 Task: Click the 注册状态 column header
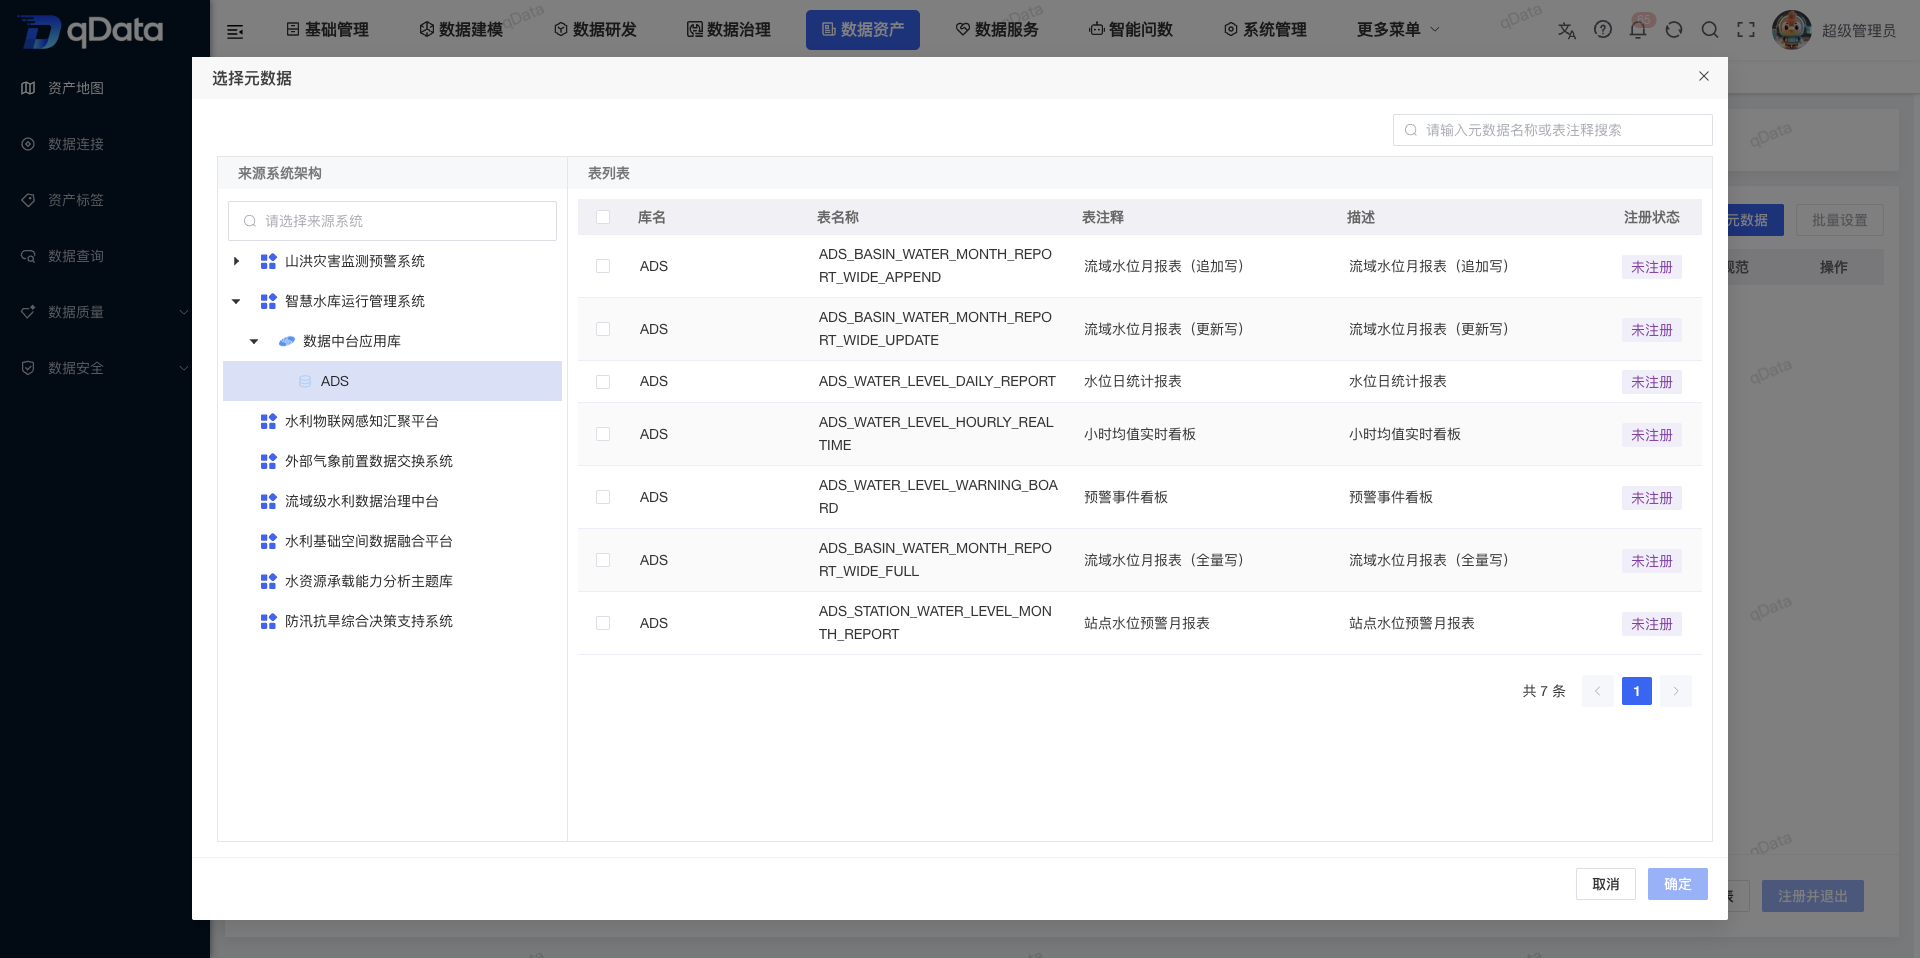point(1652,217)
